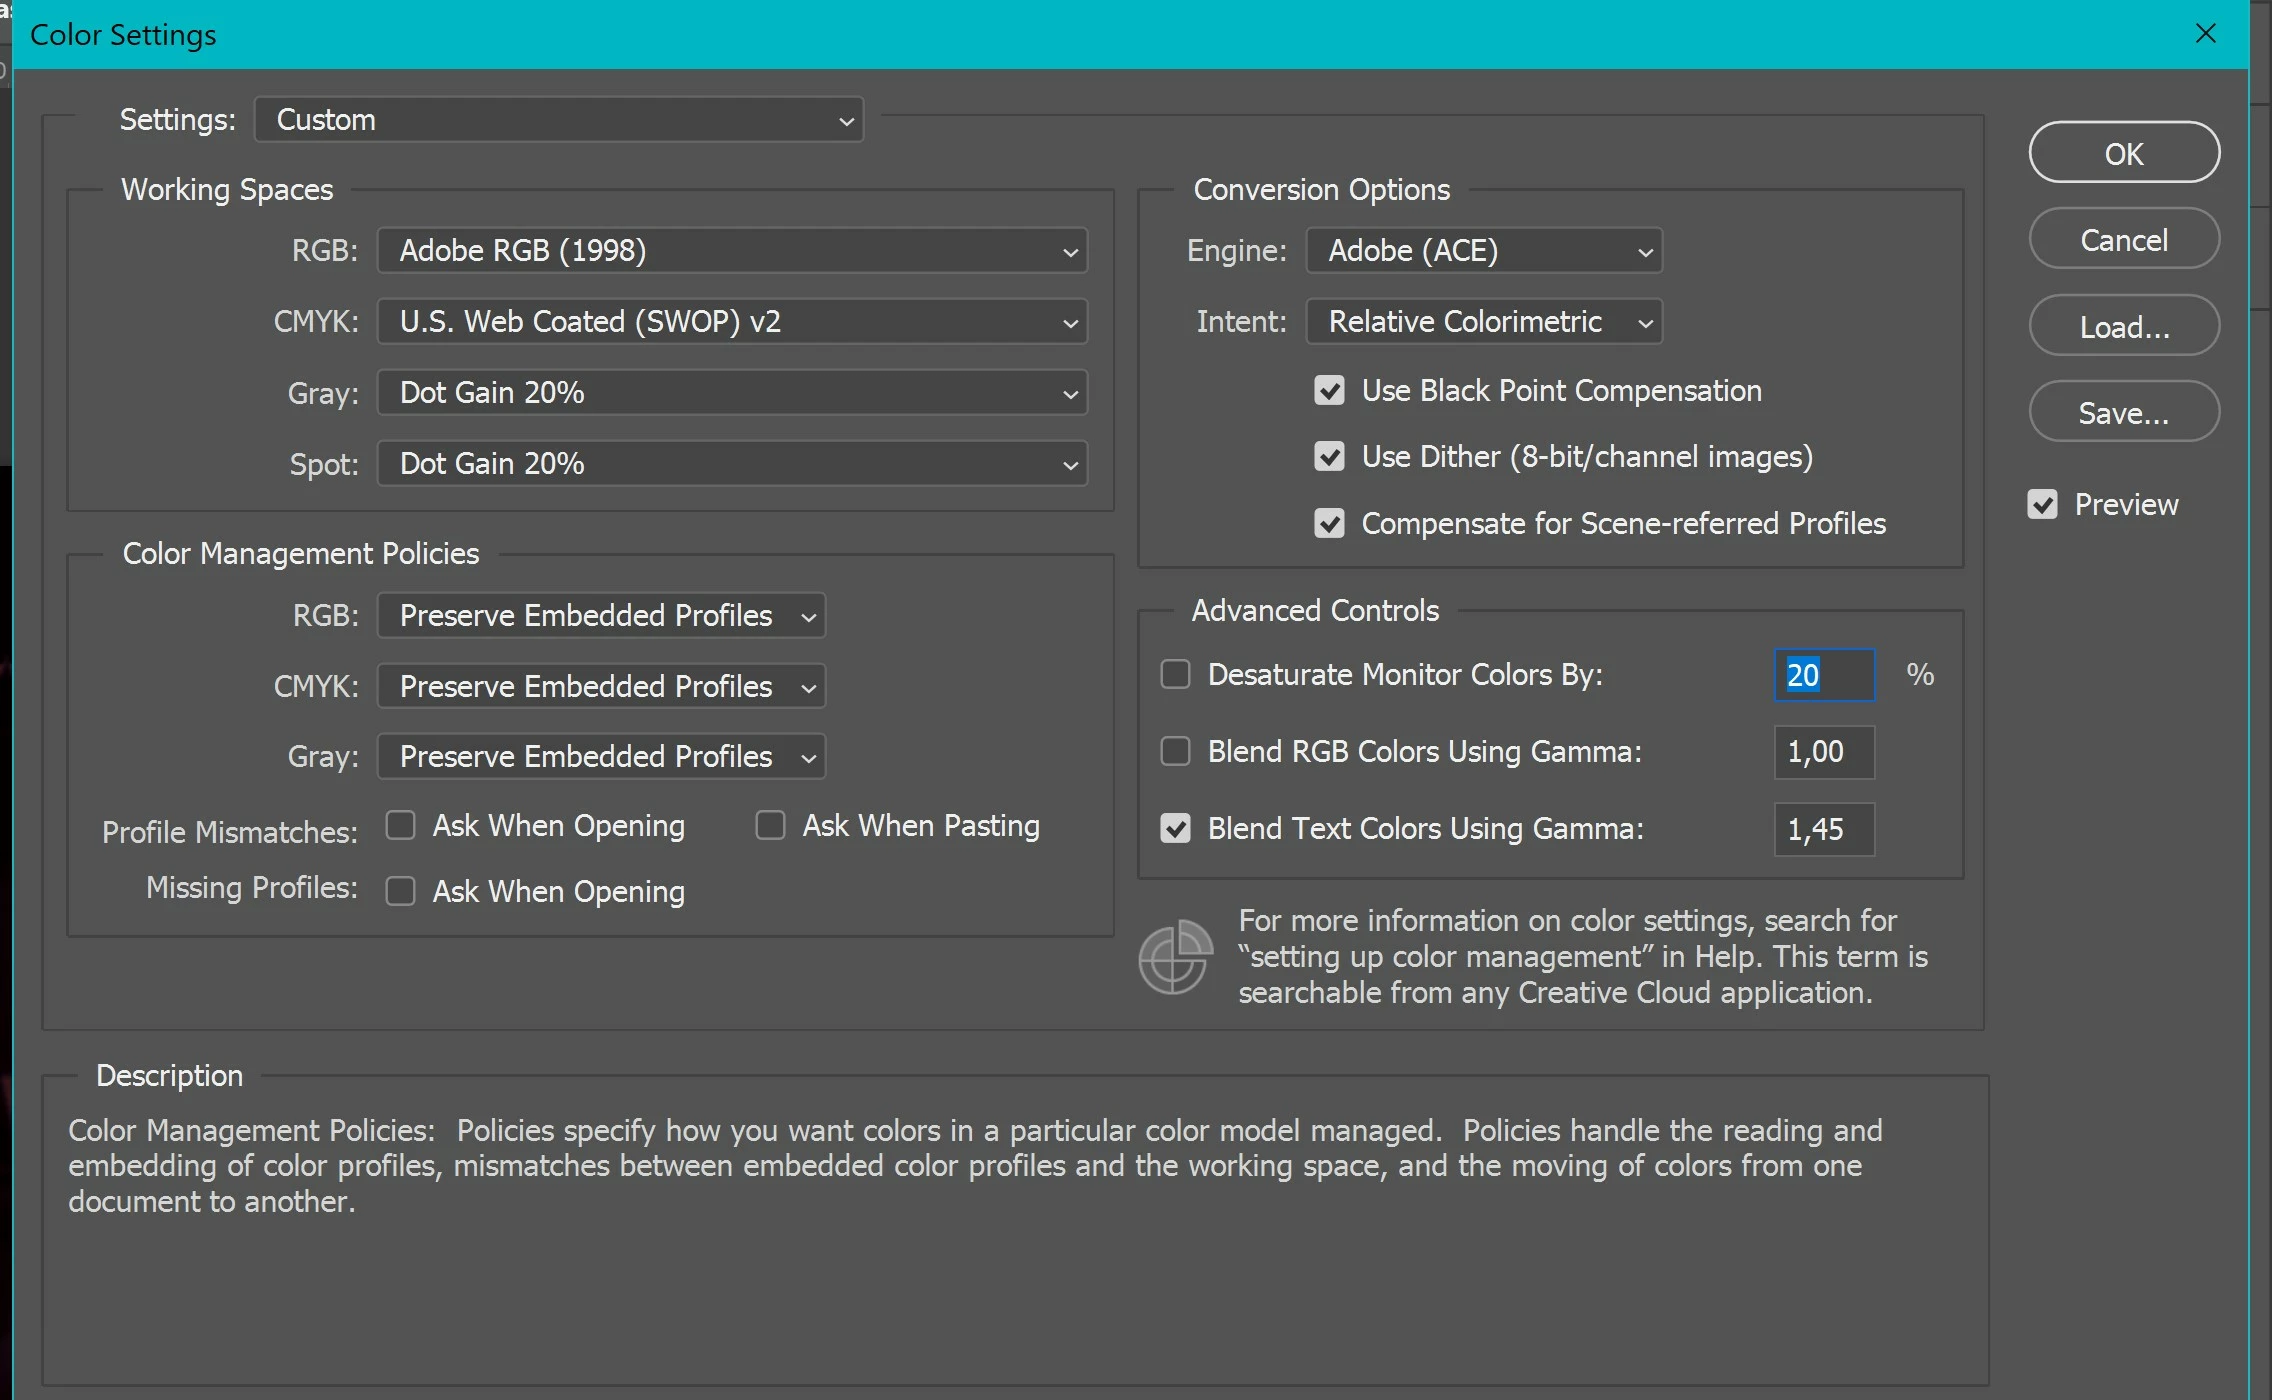This screenshot has height=1400, width=2272.
Task: Close the Color Settings dialog
Action: click(x=2205, y=34)
